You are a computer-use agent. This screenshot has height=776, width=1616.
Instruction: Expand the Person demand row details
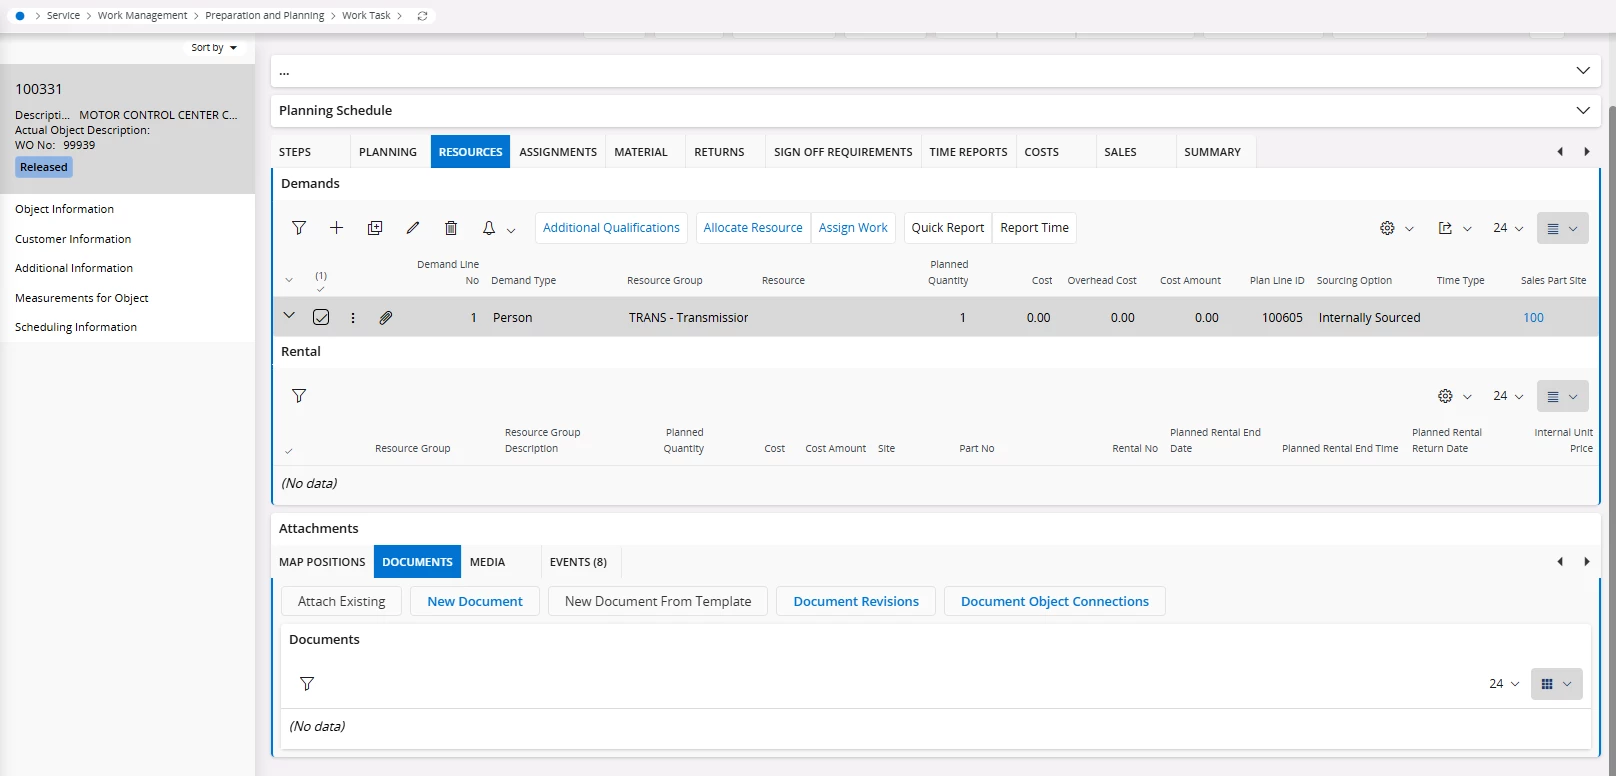click(x=289, y=316)
